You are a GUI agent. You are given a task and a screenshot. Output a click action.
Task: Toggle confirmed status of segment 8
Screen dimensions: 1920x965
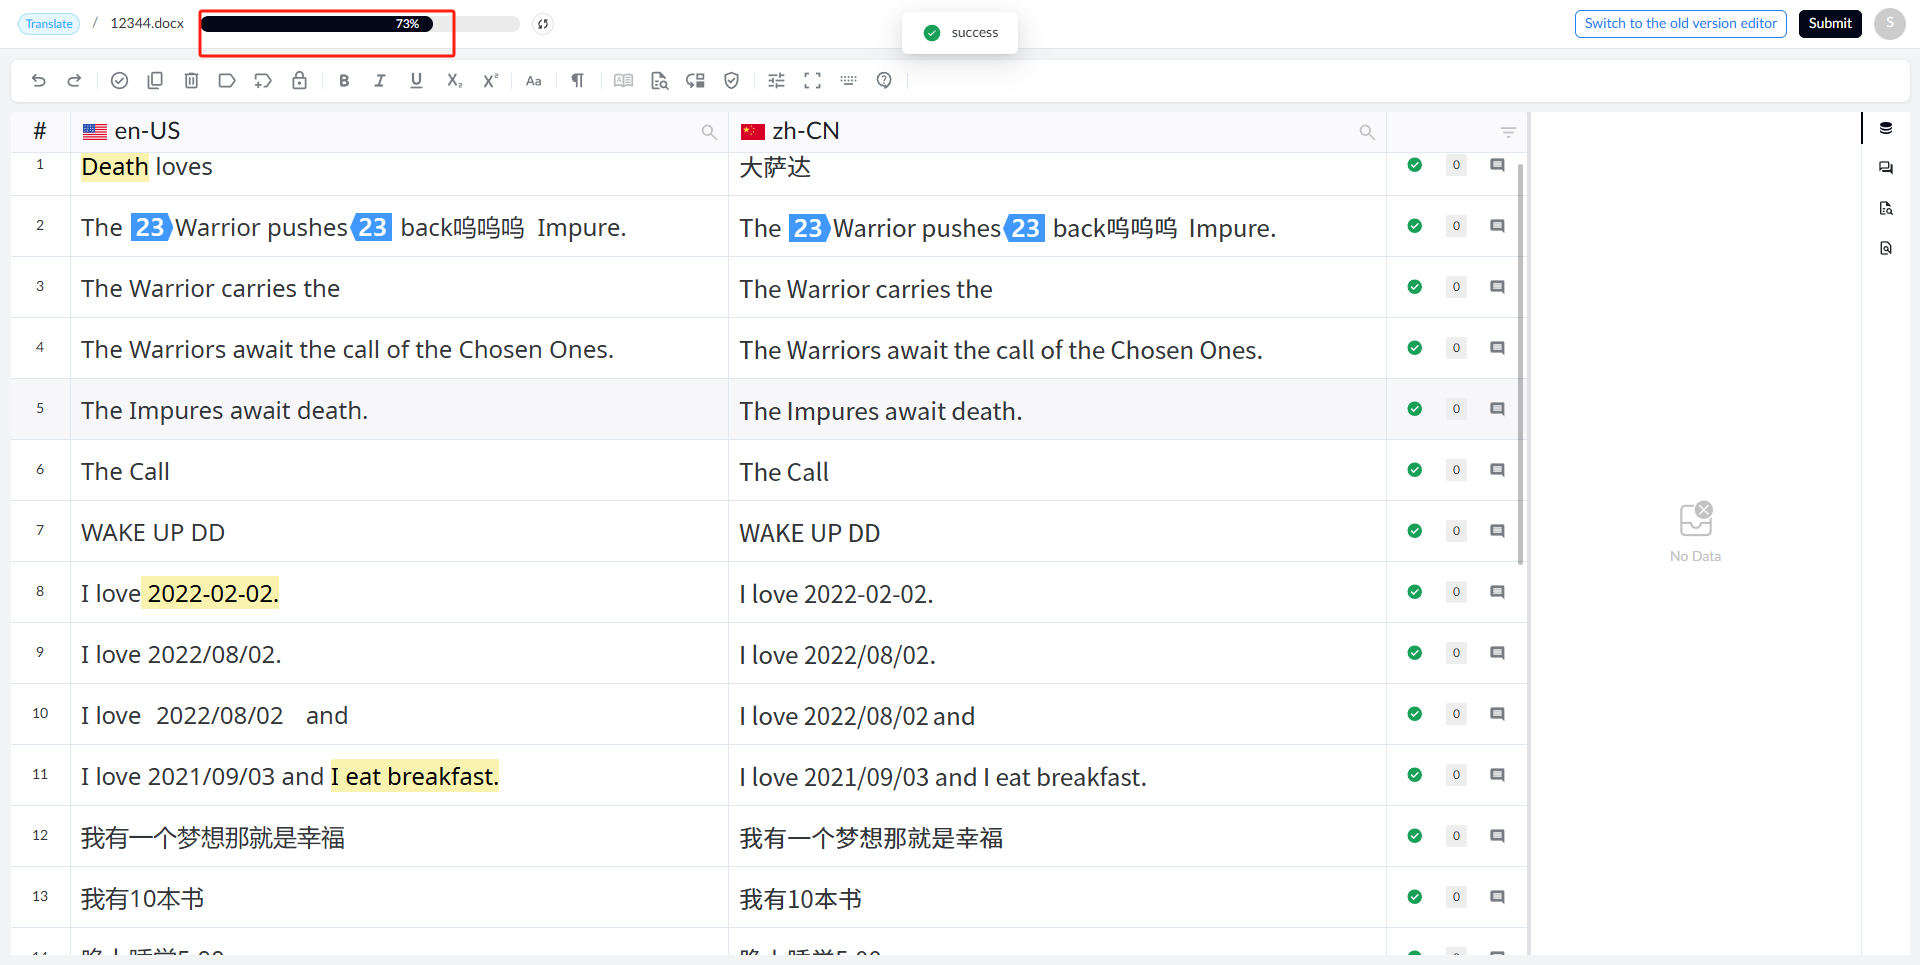click(1415, 592)
